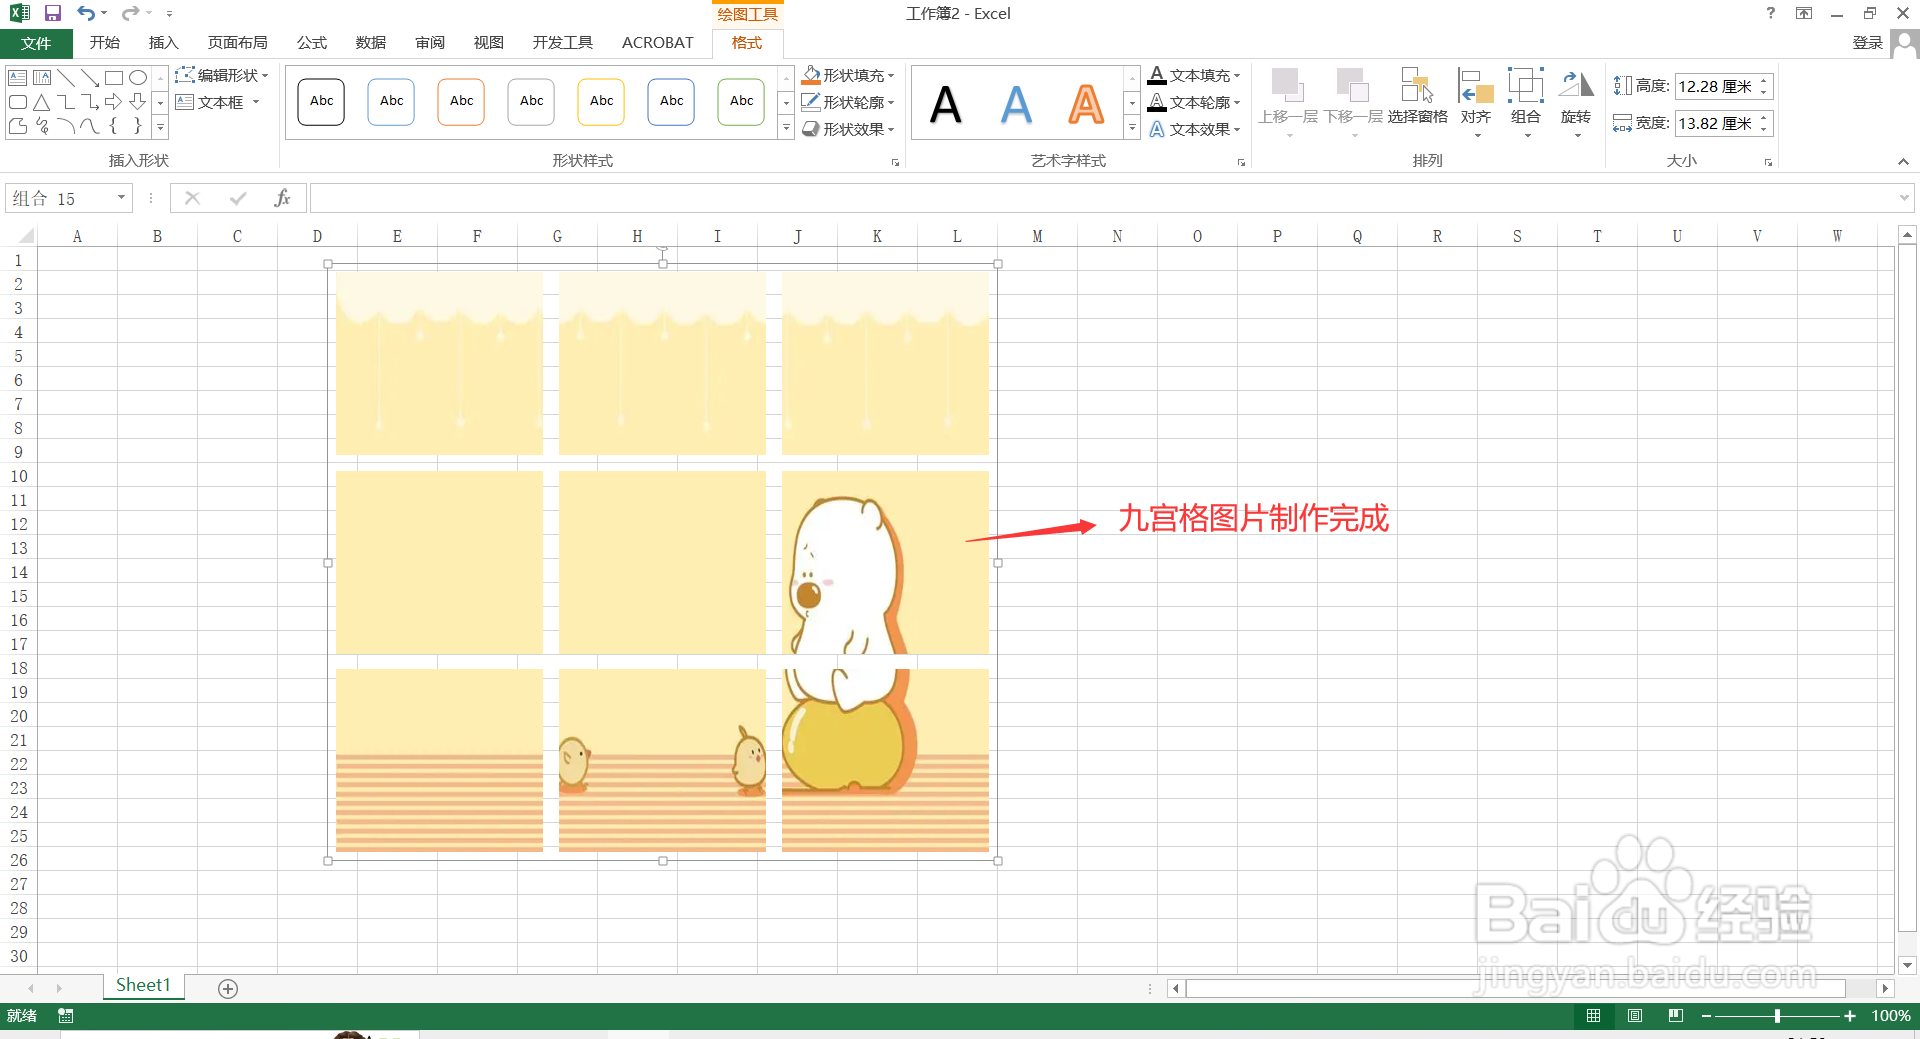Open WordArt Styles dialog launcher

pyautogui.click(x=1241, y=162)
